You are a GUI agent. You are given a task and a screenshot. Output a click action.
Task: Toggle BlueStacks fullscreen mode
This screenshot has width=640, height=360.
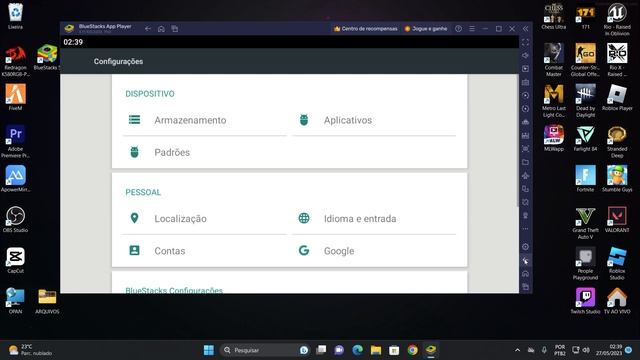[526, 42]
